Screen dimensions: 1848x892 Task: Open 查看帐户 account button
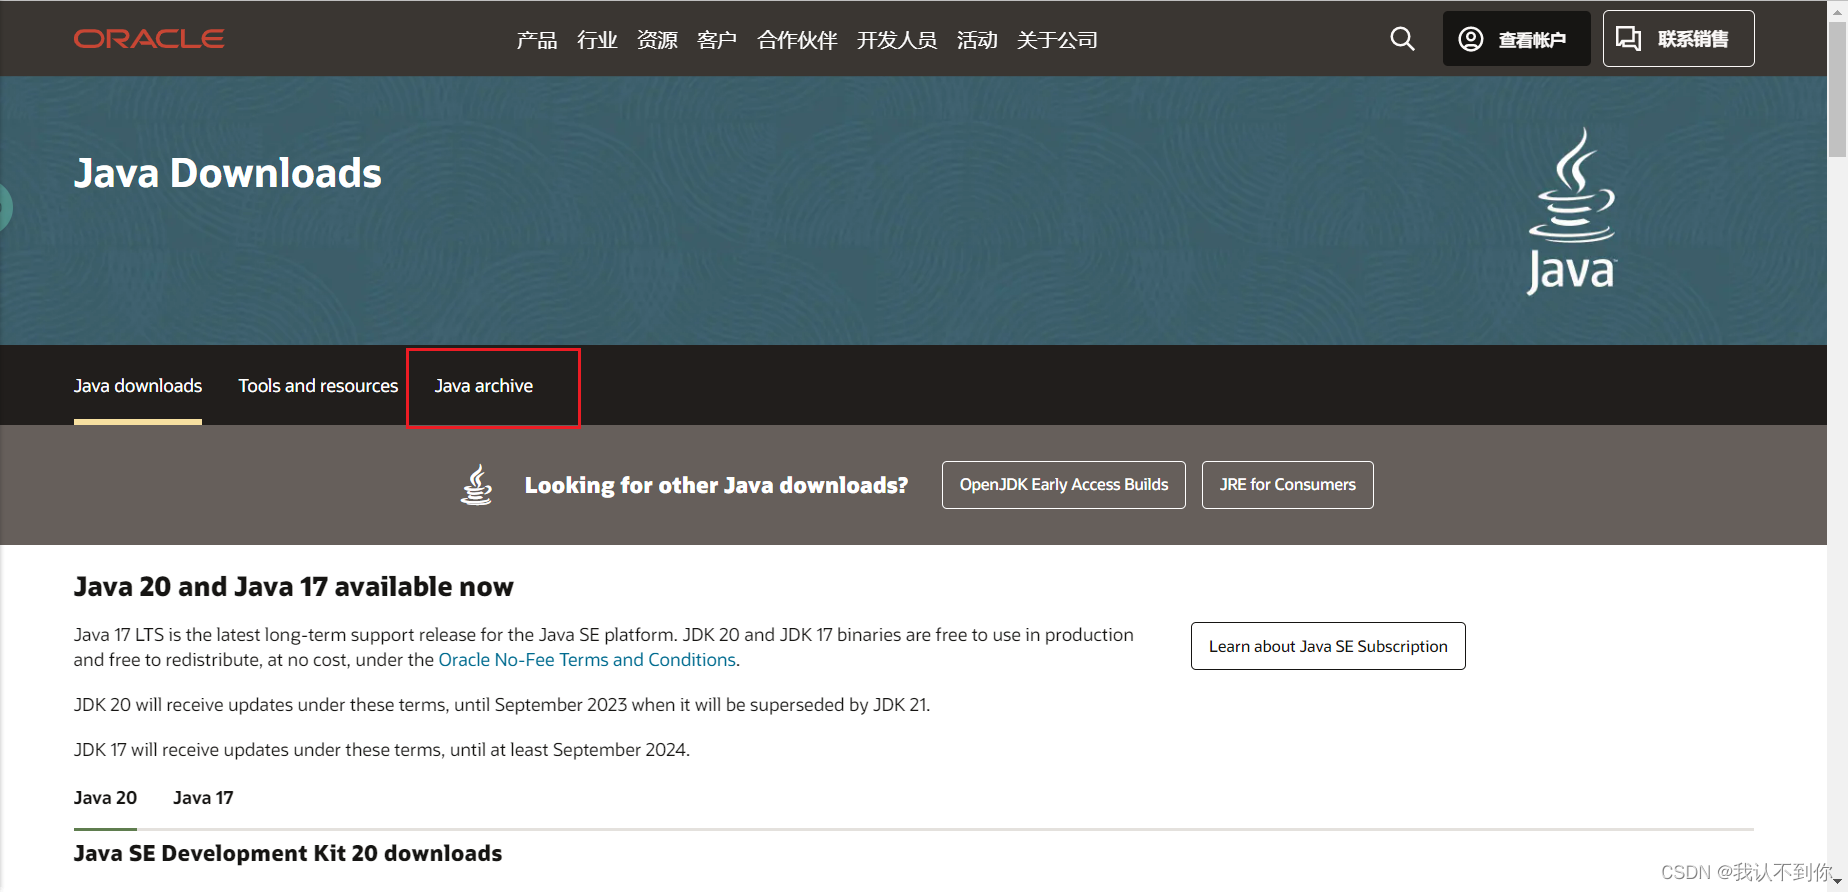click(1516, 39)
